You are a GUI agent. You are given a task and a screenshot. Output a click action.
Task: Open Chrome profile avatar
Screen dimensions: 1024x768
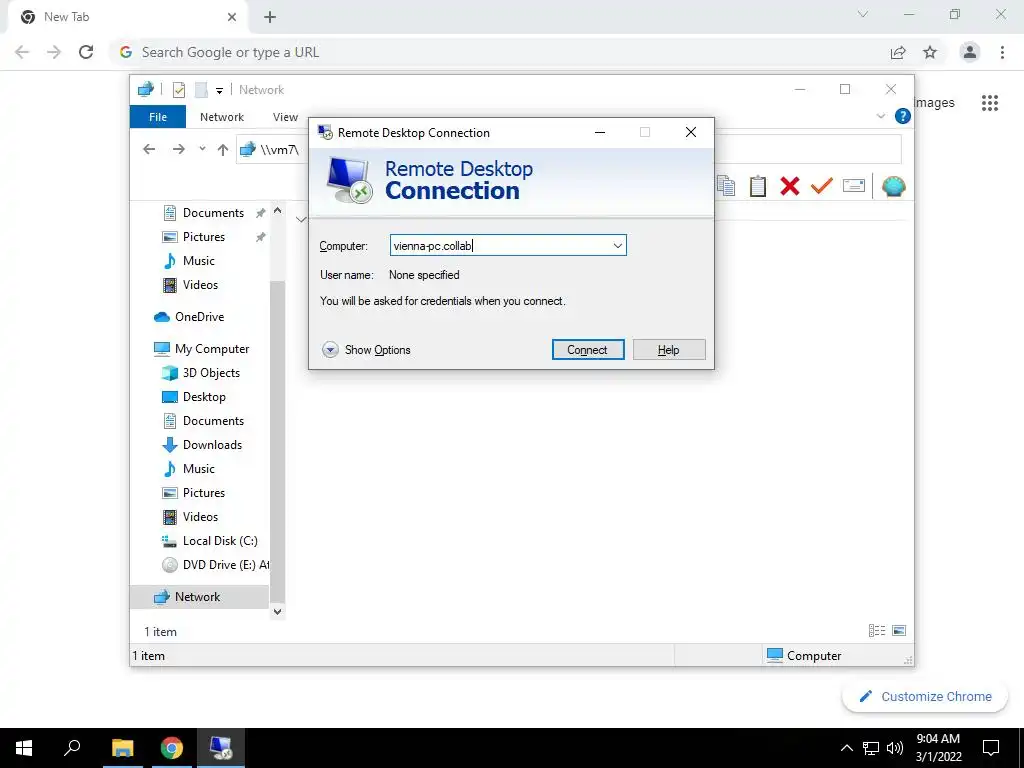[970, 52]
